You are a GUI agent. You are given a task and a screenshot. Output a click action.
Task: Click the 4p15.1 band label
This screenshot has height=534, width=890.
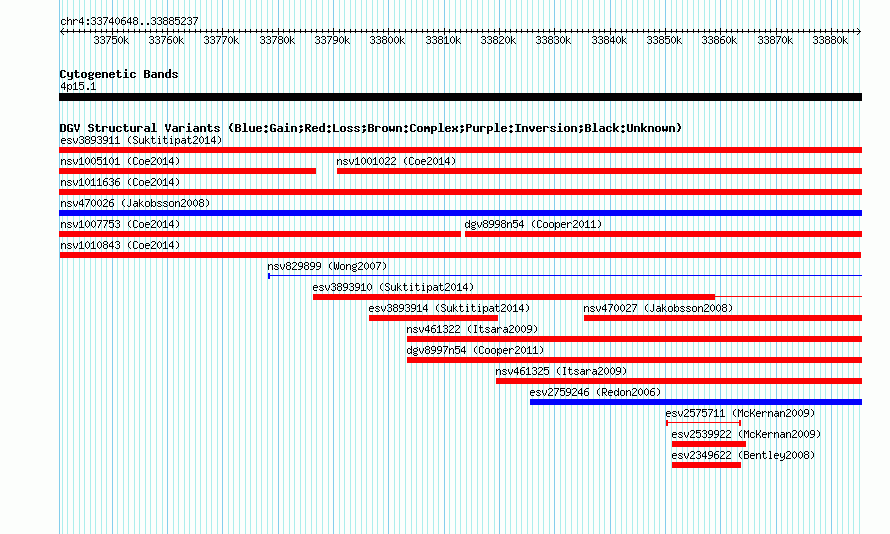78,86
